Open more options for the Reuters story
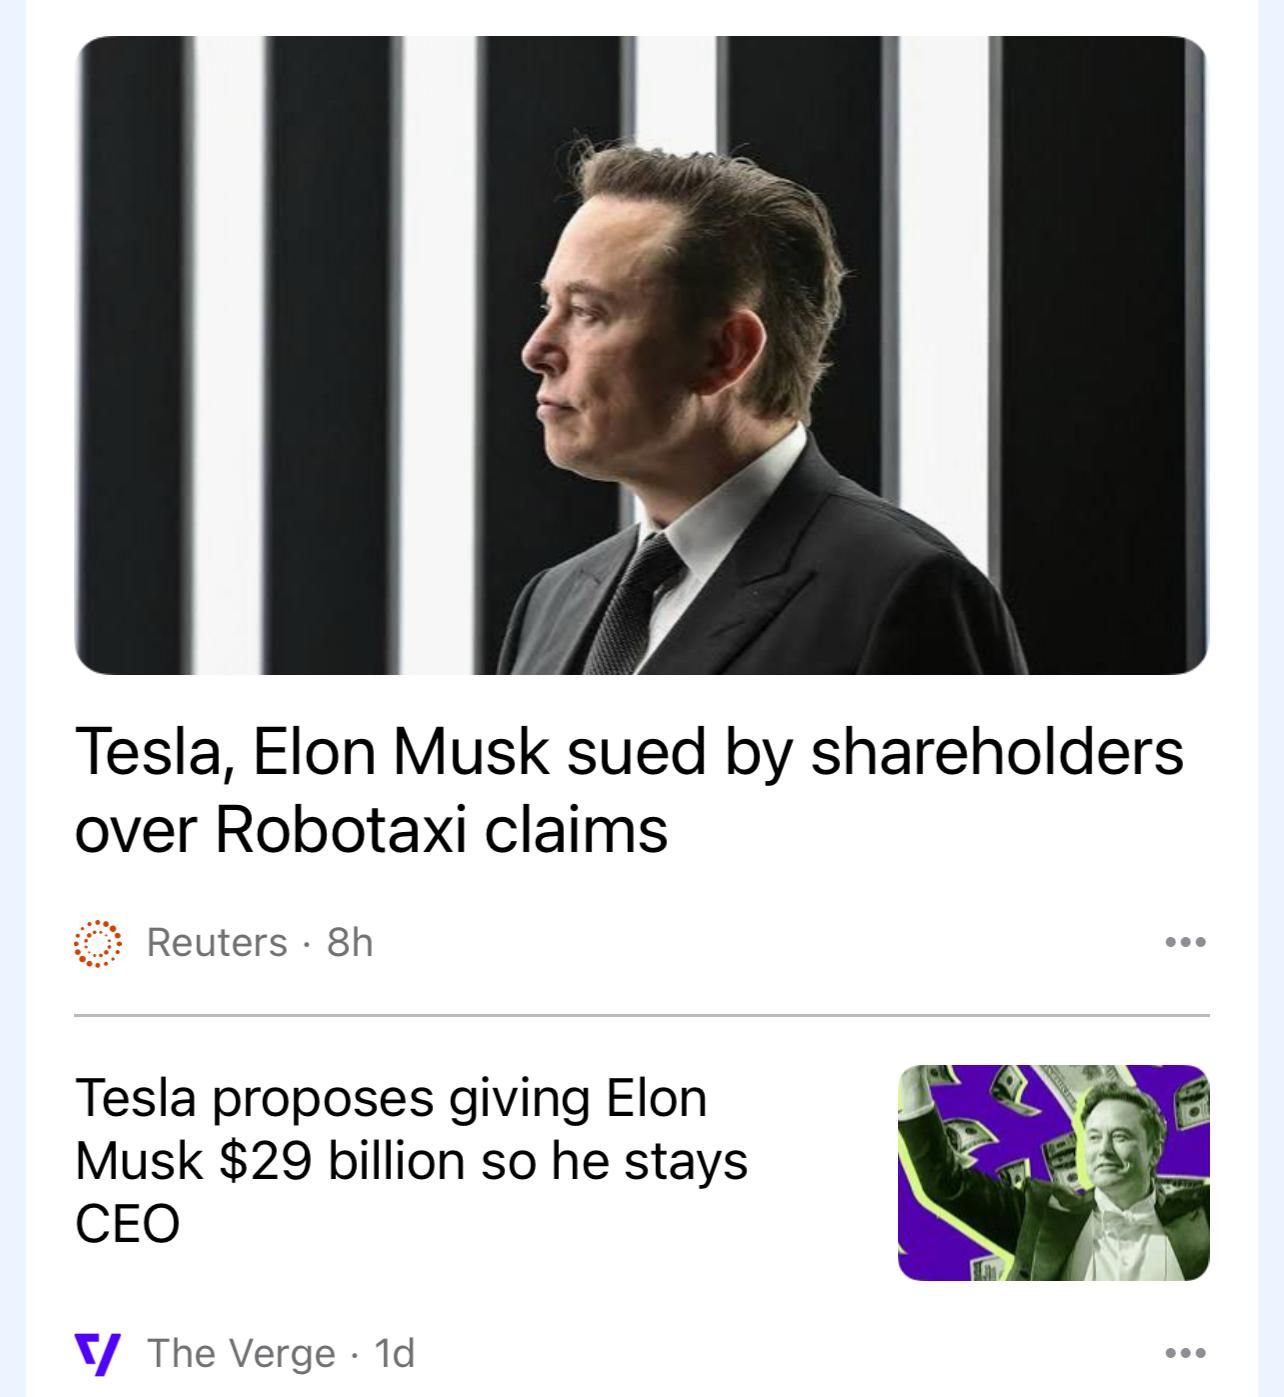This screenshot has height=1397, width=1284. point(1185,942)
